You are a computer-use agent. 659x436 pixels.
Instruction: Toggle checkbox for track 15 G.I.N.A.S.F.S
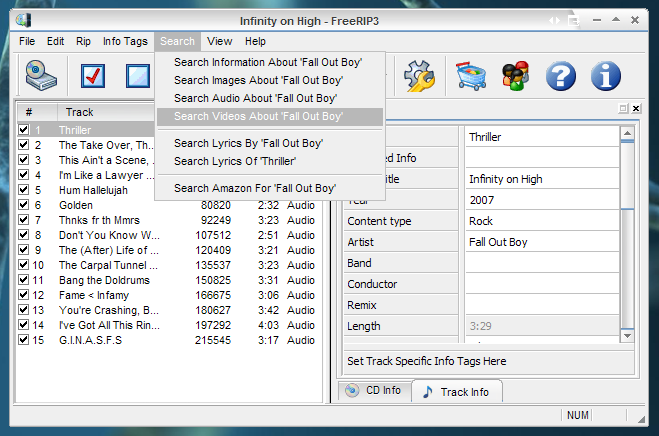coord(24,340)
